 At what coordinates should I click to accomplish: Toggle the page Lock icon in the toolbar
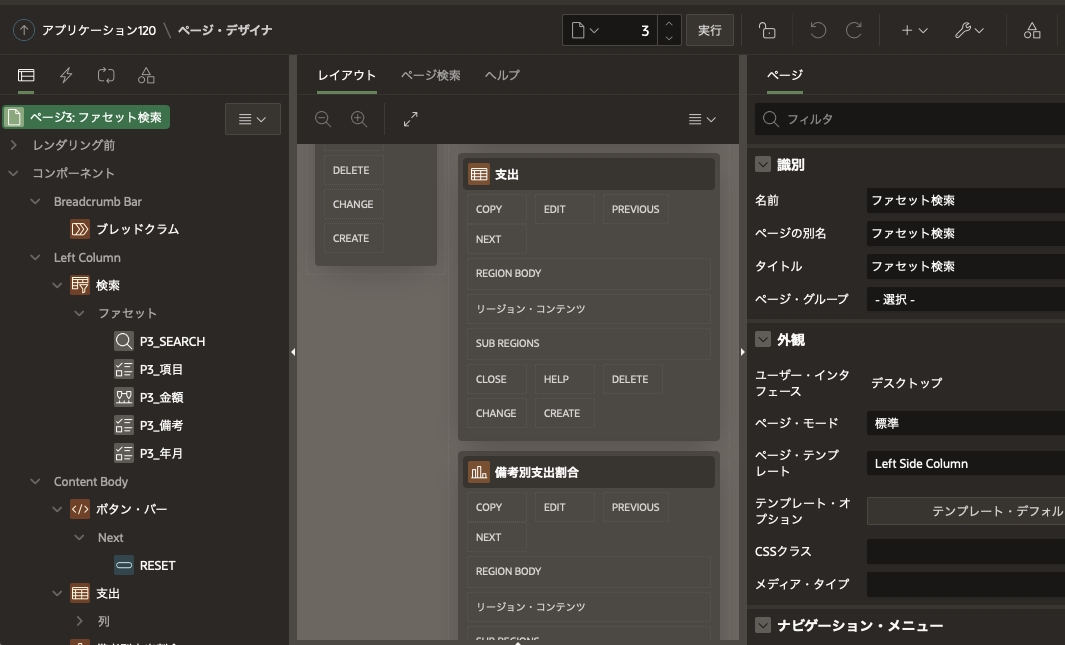point(766,30)
